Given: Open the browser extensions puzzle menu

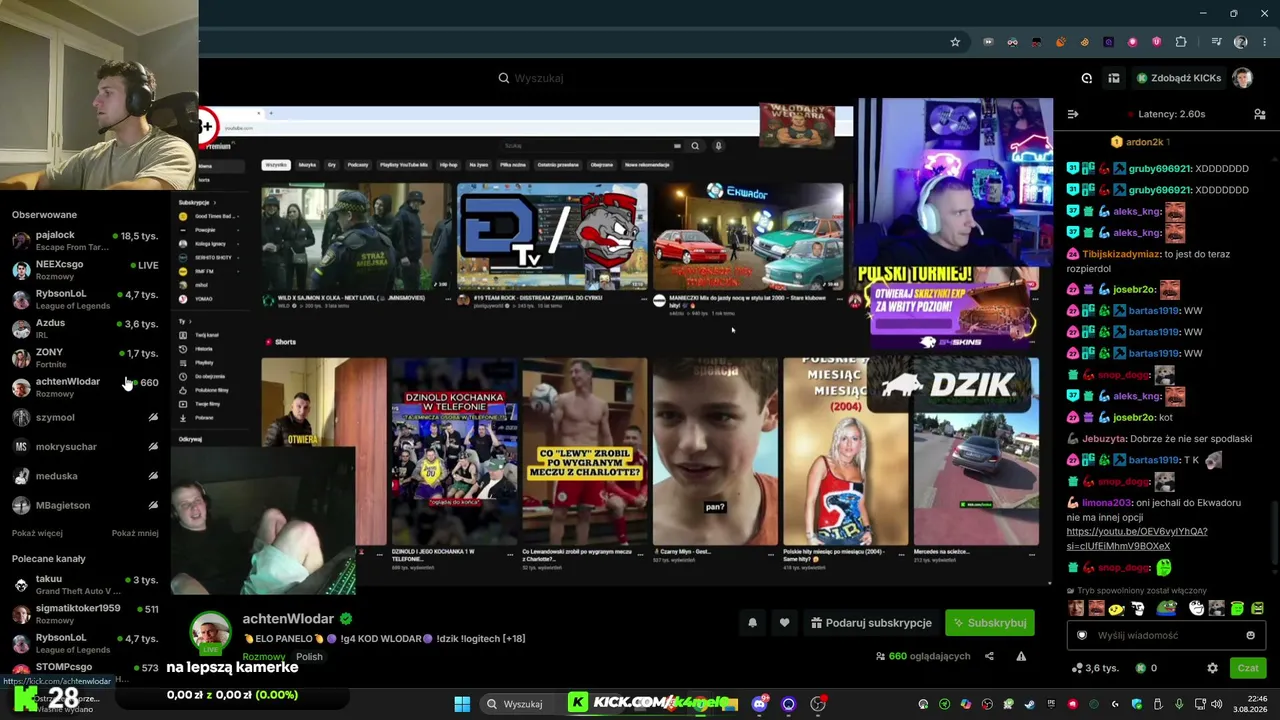Looking at the screenshot, I should point(1181,42).
